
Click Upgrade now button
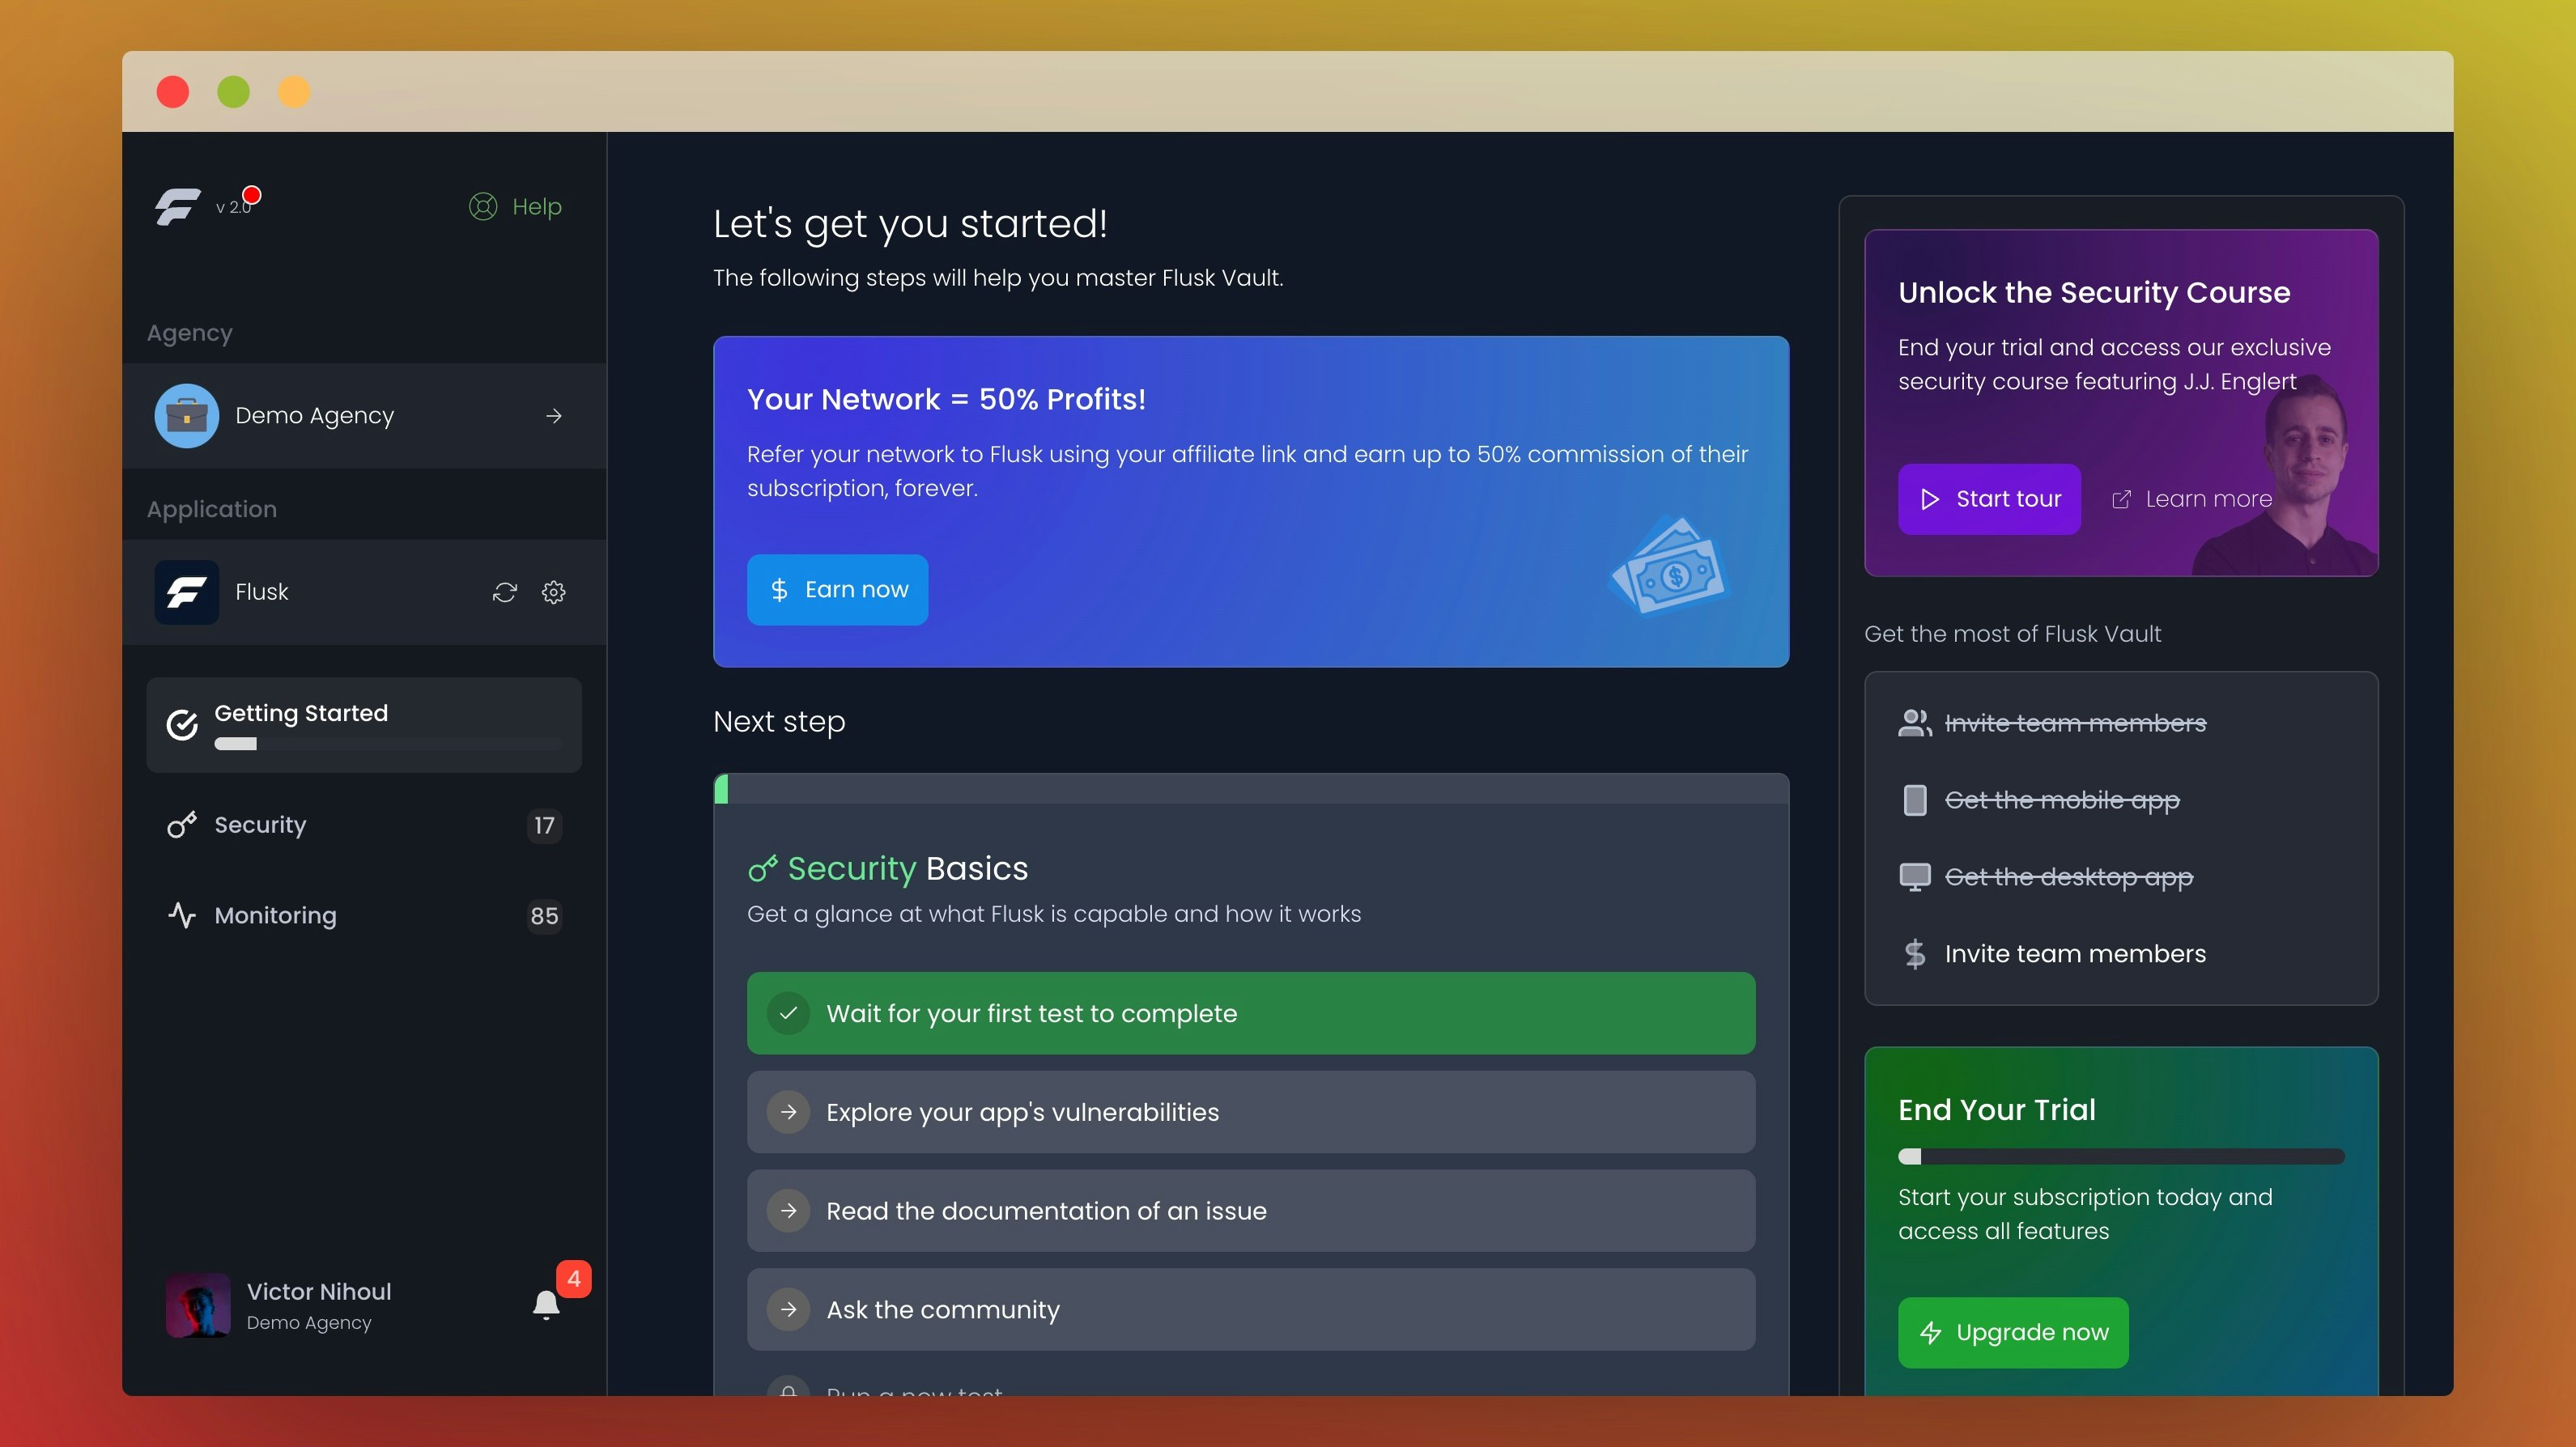point(2013,1333)
